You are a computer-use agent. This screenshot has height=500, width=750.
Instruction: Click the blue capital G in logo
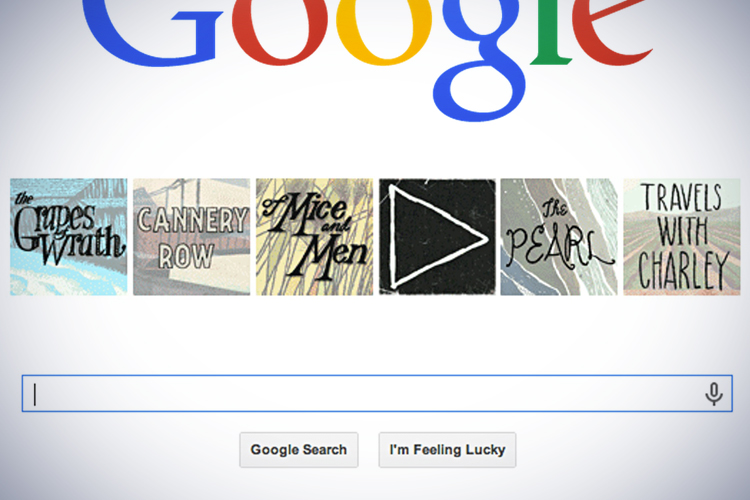pos(151,30)
